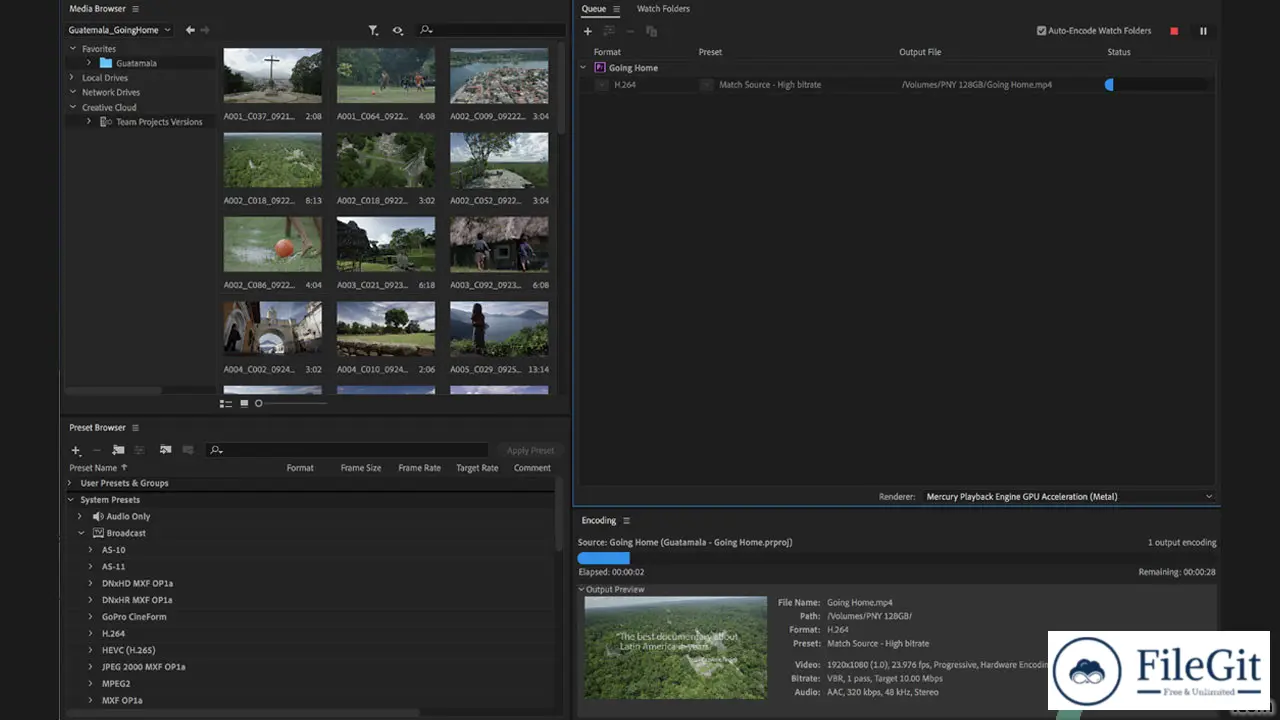This screenshot has width=1280, height=720.
Task: Click the Export Presets icon
Action: pos(187,450)
